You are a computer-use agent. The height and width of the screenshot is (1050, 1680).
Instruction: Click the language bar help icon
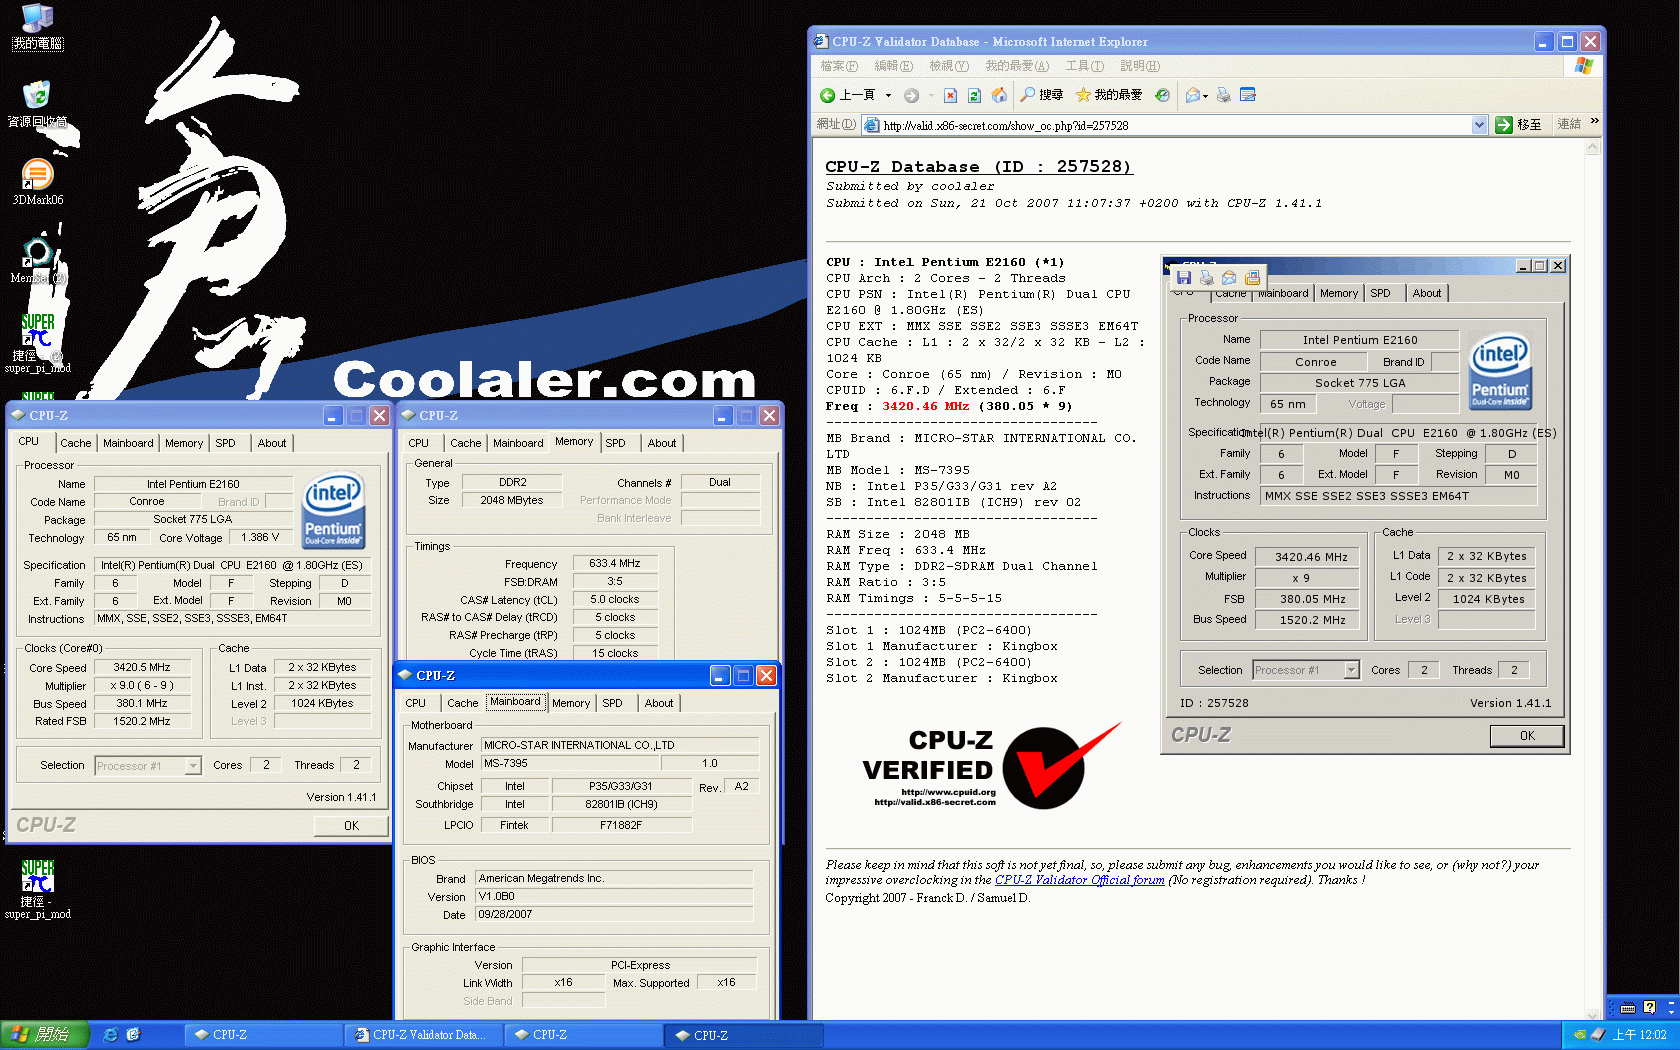1649,1008
